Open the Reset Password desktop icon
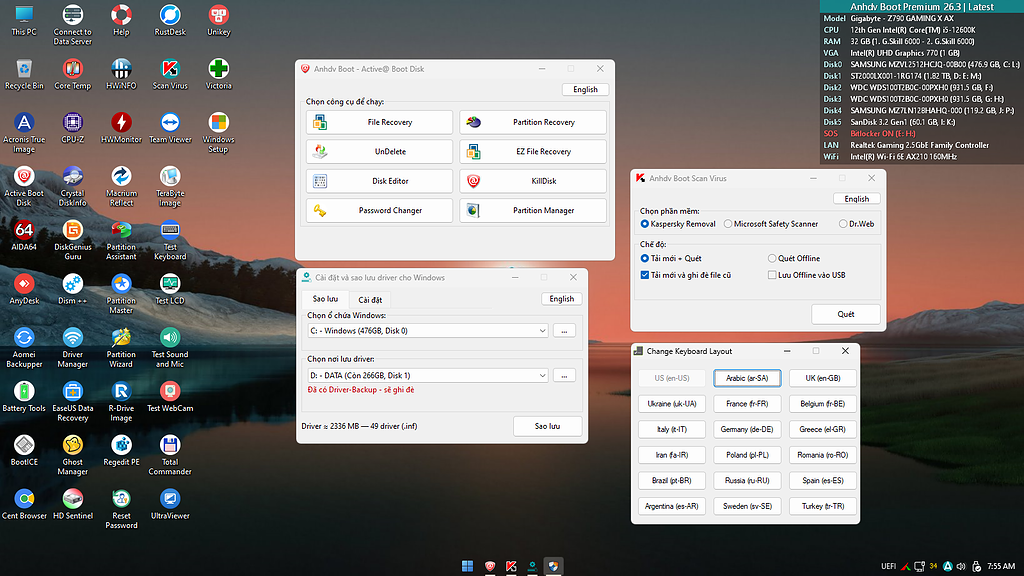 tap(121, 509)
